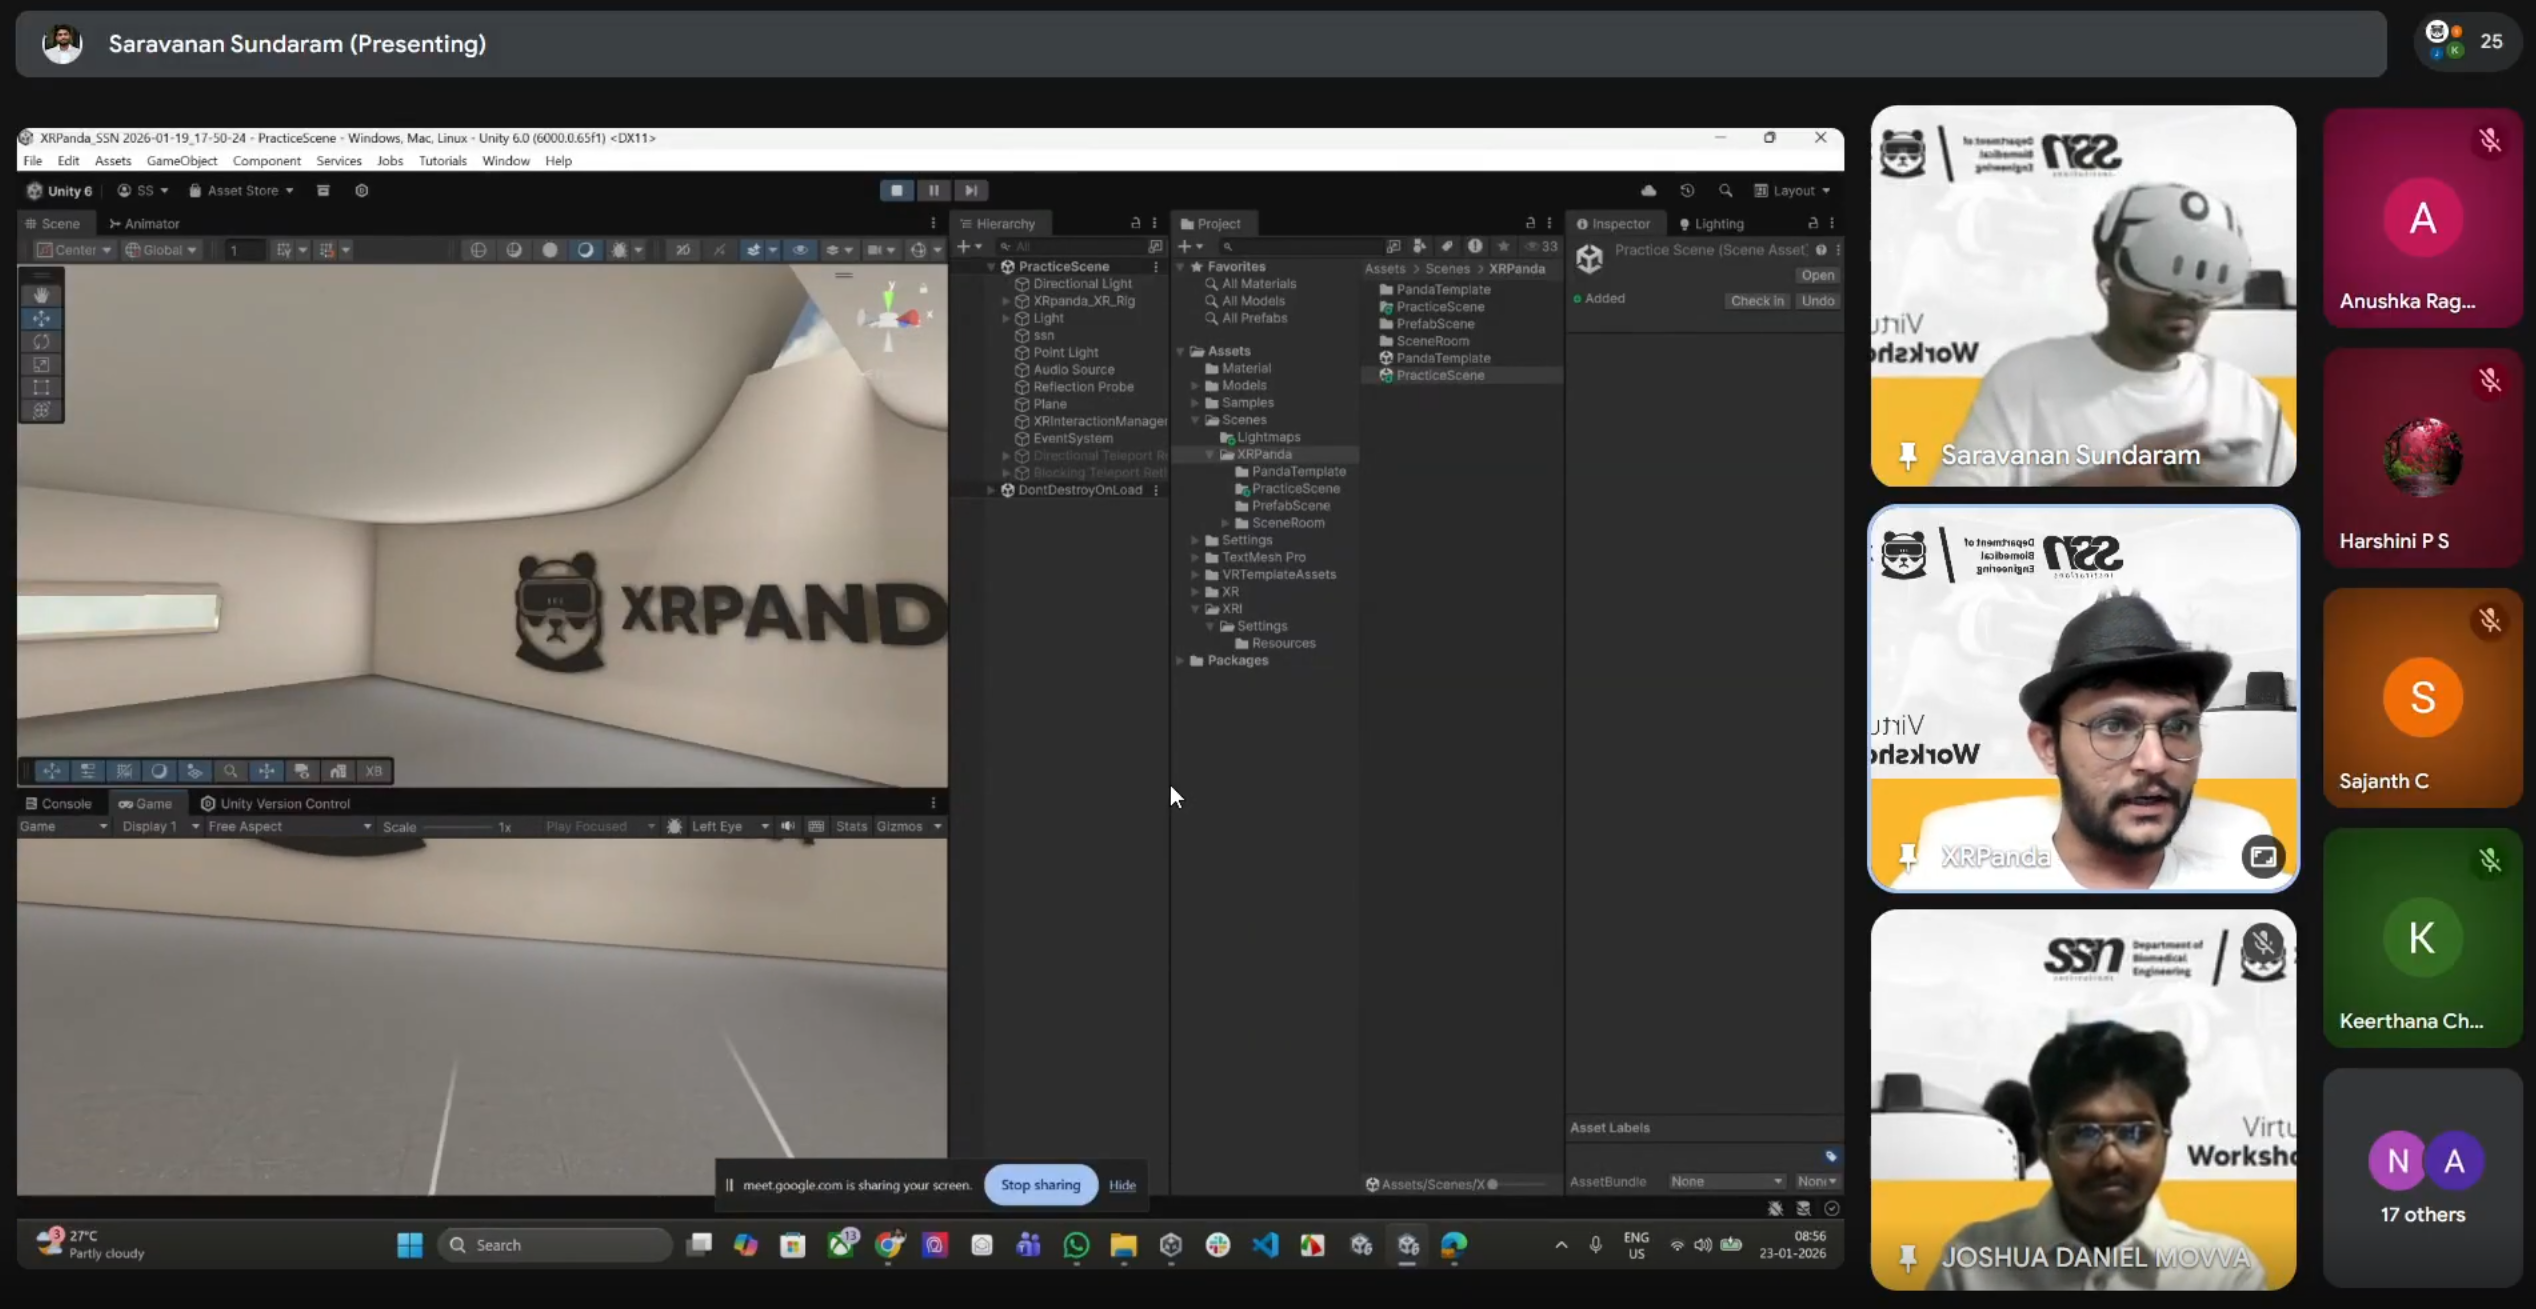This screenshot has width=2536, height=1309.
Task: Switch to the Lighting tab
Action: click(x=1711, y=224)
